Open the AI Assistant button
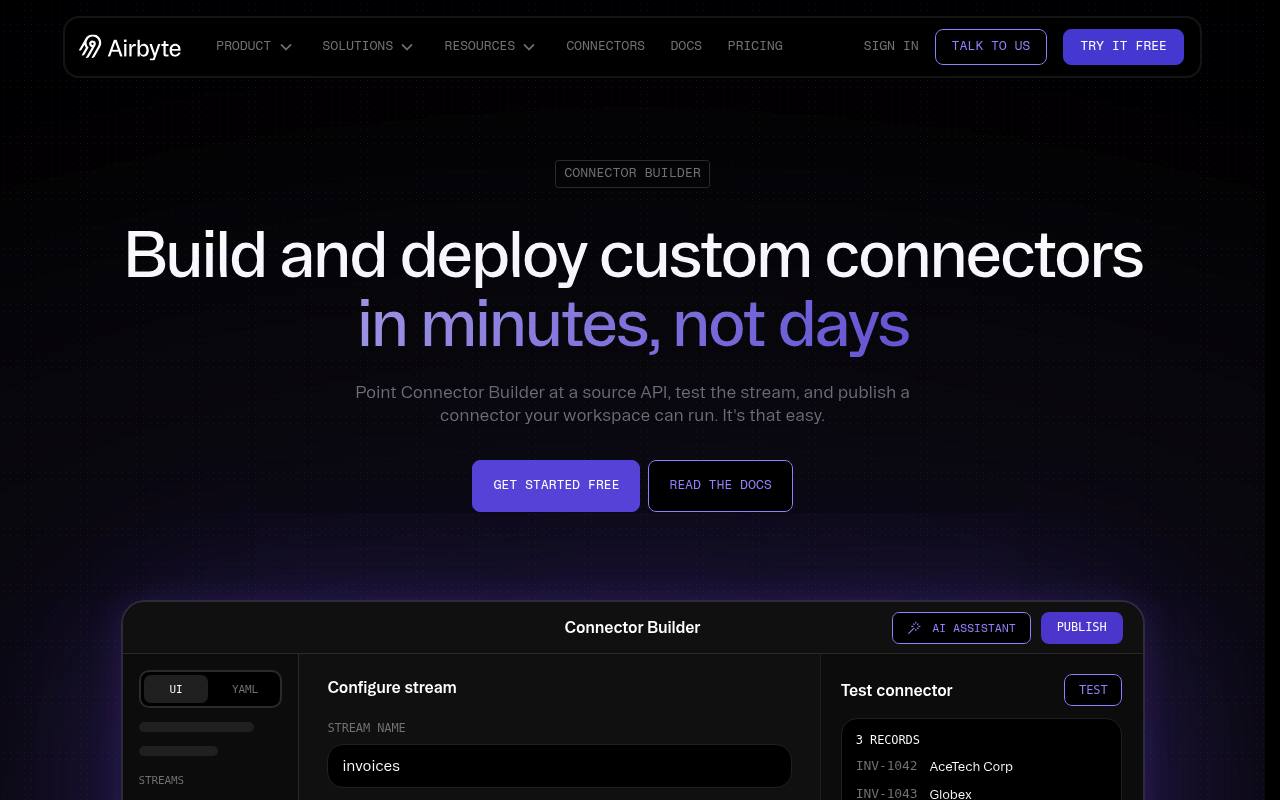 (x=961, y=628)
